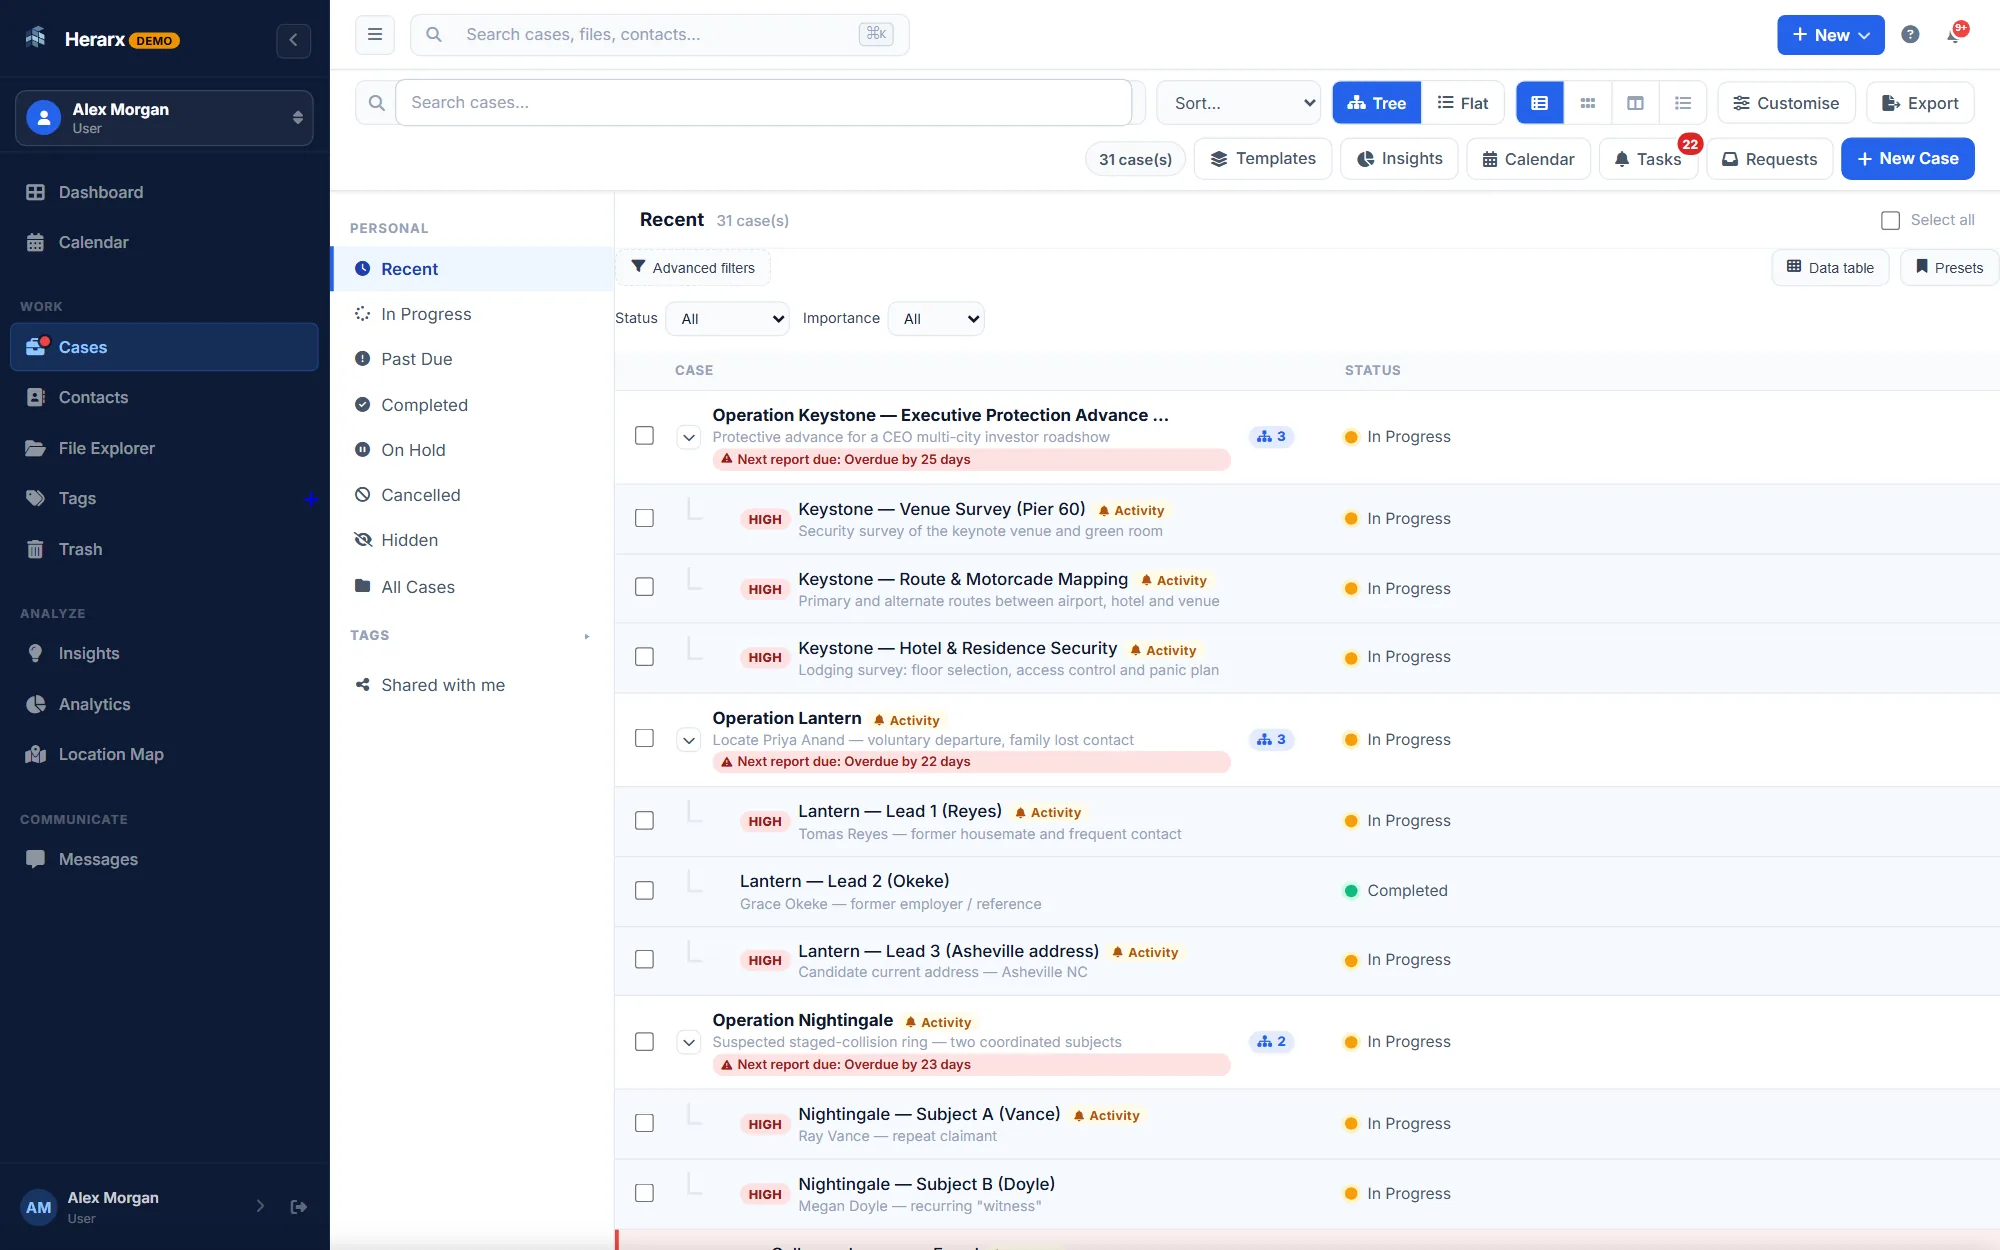Click the sub-case count badge on Operation Keystone

click(1271, 437)
